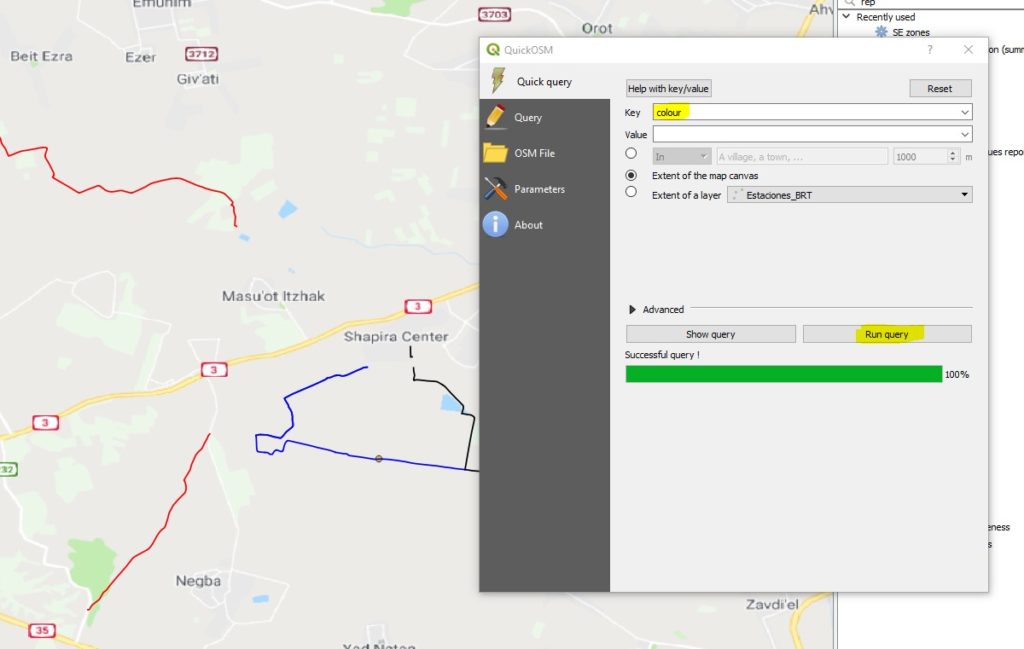This screenshot has width=1024, height=649.
Task: Click the SE zones gear icon
Action: (881, 32)
